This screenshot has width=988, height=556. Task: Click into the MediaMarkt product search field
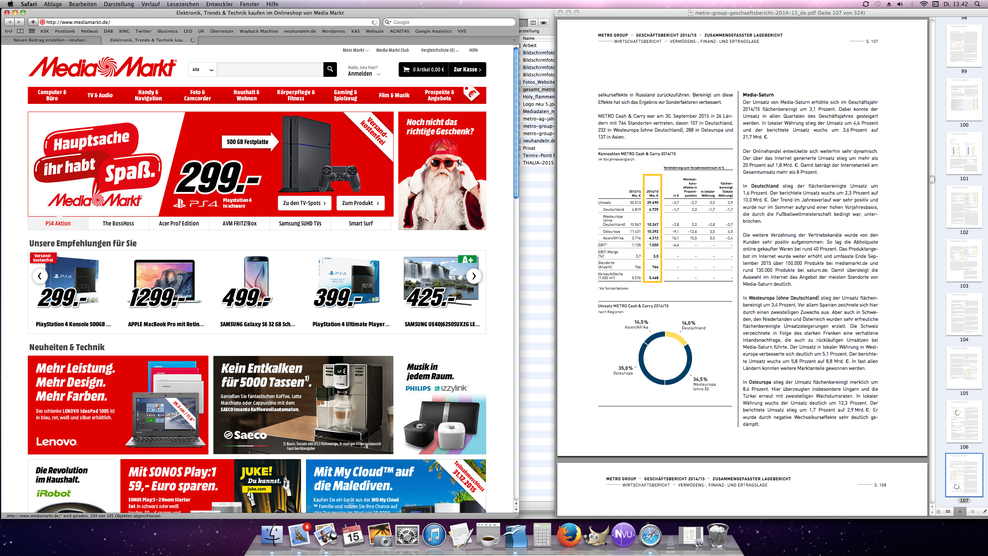tap(270, 69)
